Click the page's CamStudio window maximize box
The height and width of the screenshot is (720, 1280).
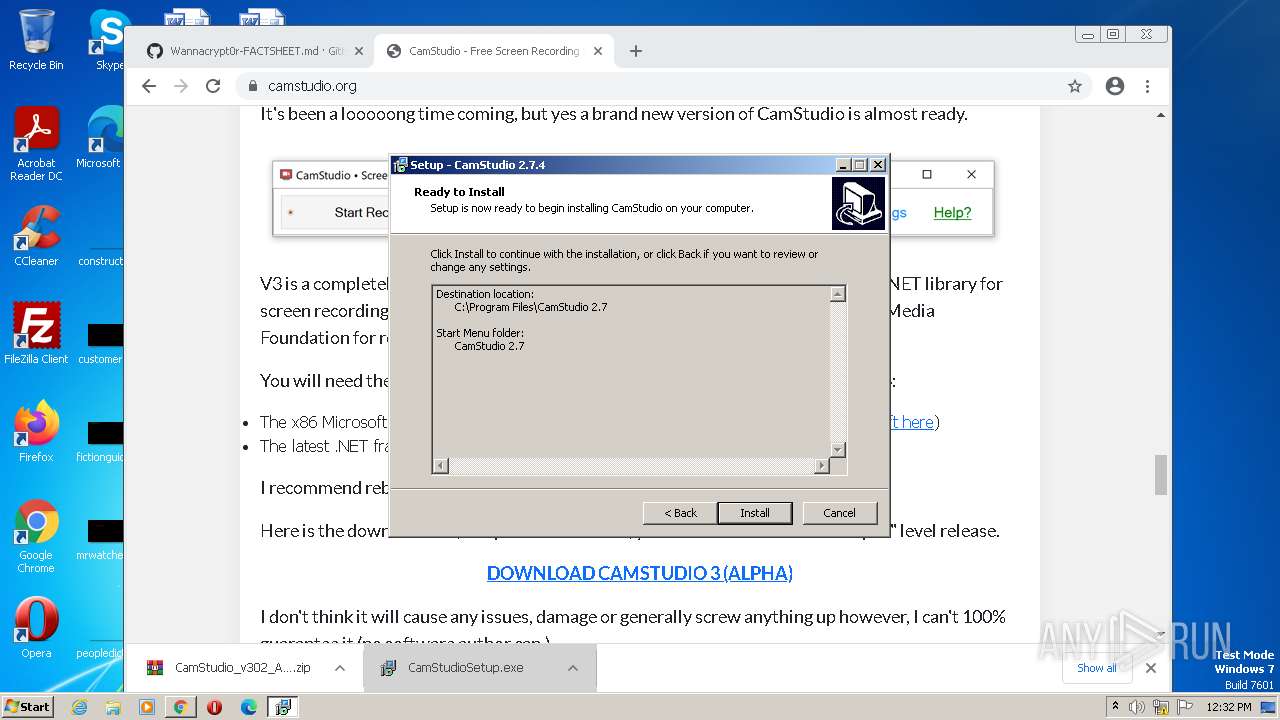927,174
